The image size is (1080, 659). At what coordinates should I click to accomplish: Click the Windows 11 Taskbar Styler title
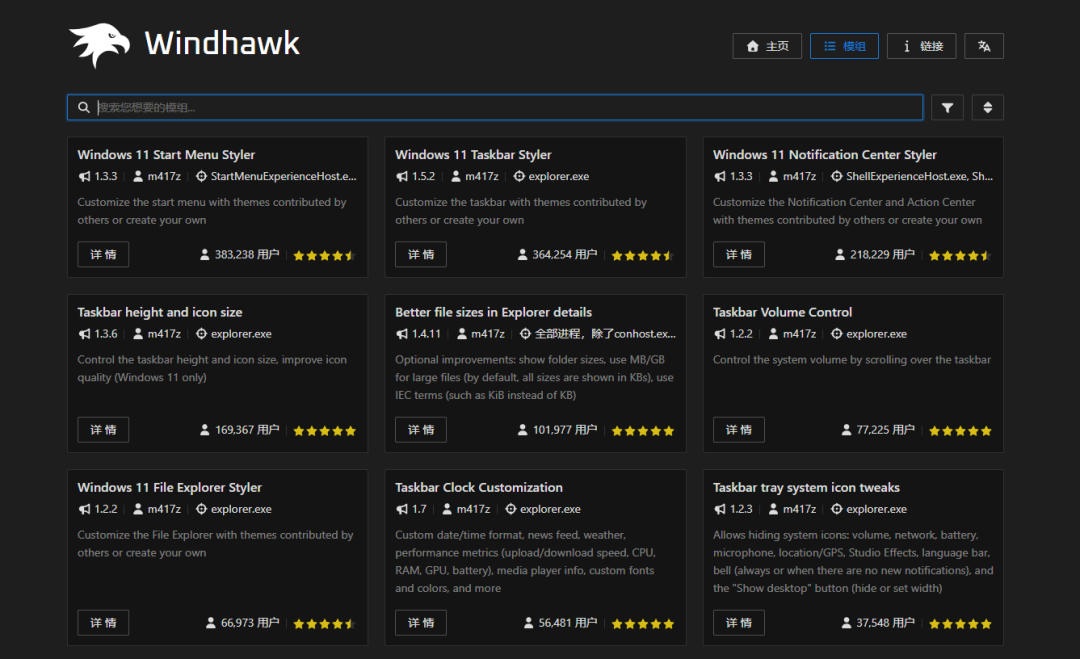473,155
